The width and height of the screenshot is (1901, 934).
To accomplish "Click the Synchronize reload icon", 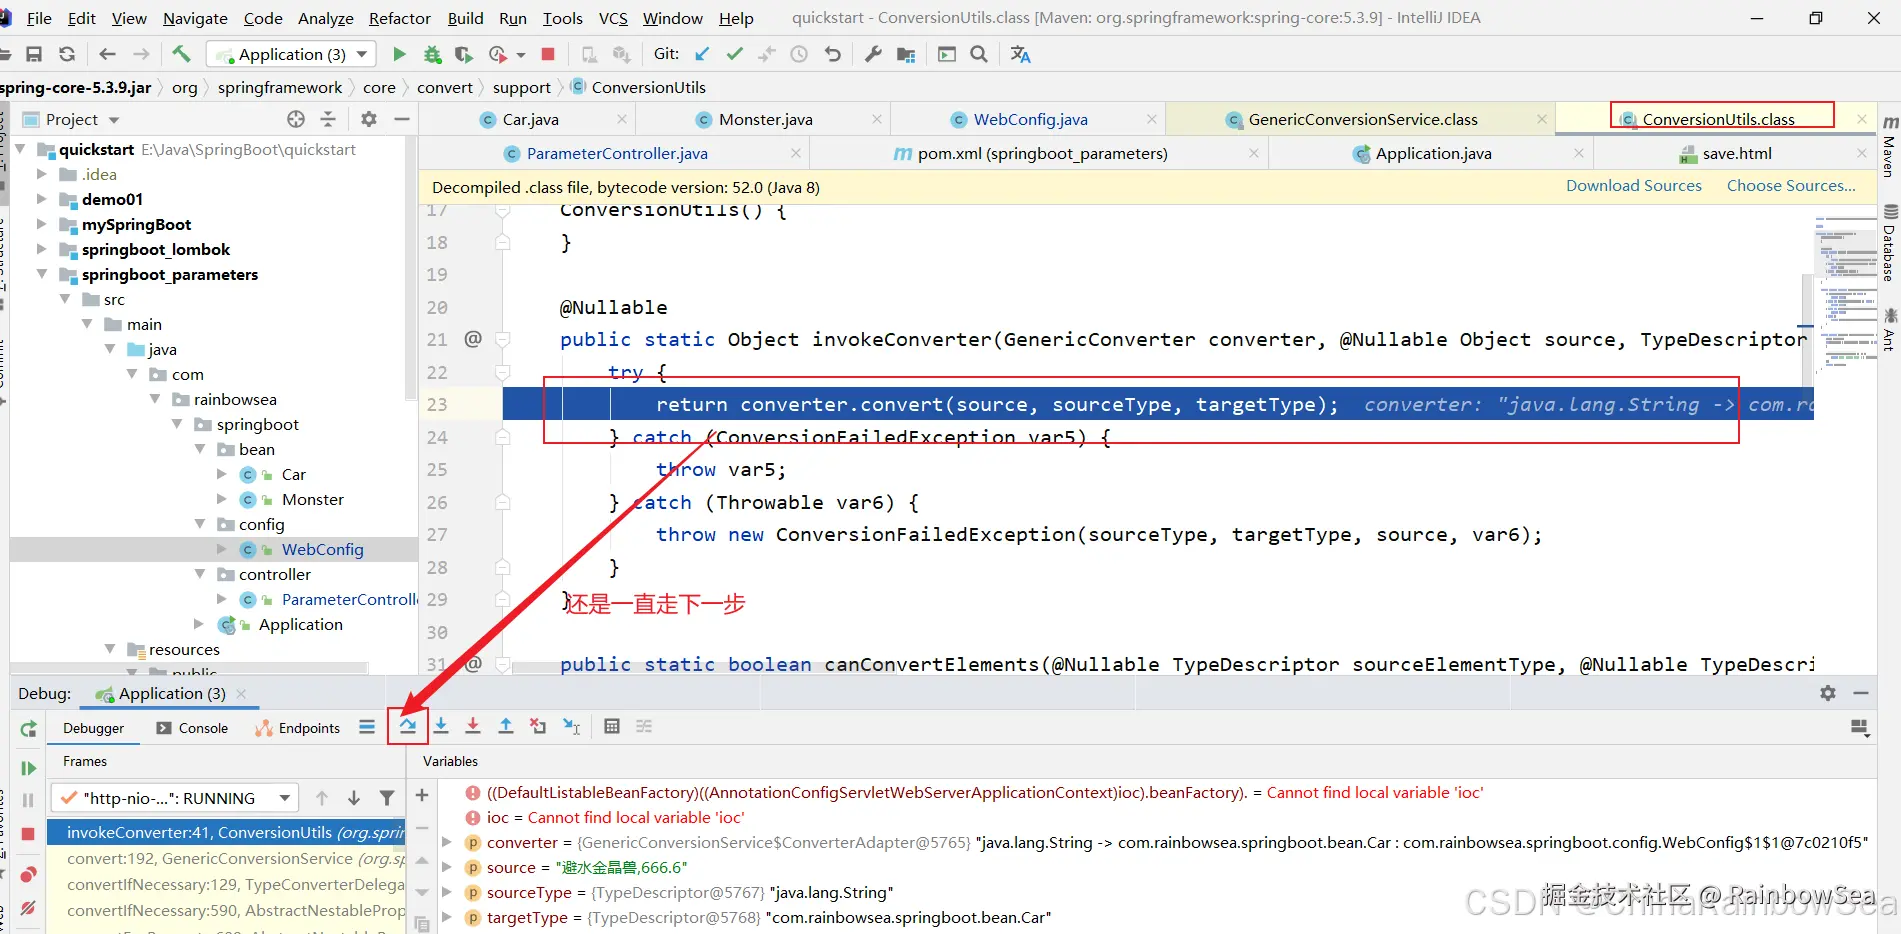I will [67, 54].
